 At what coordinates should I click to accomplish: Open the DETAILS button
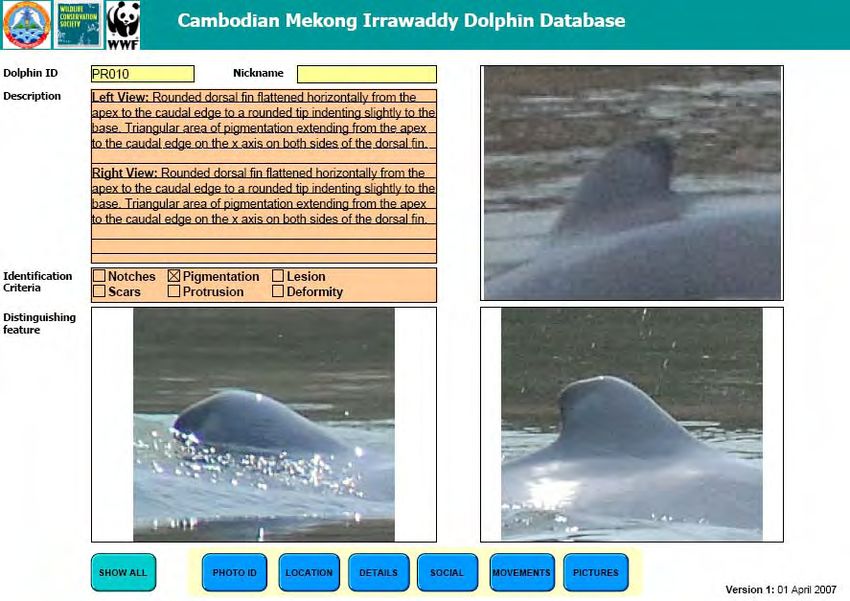coord(379,573)
